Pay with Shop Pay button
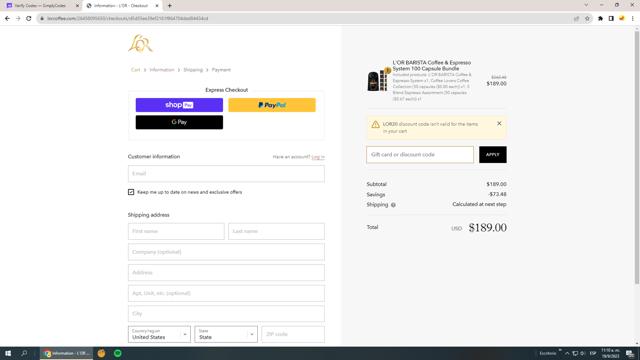Viewport: 640px width, 360px height. (179, 105)
